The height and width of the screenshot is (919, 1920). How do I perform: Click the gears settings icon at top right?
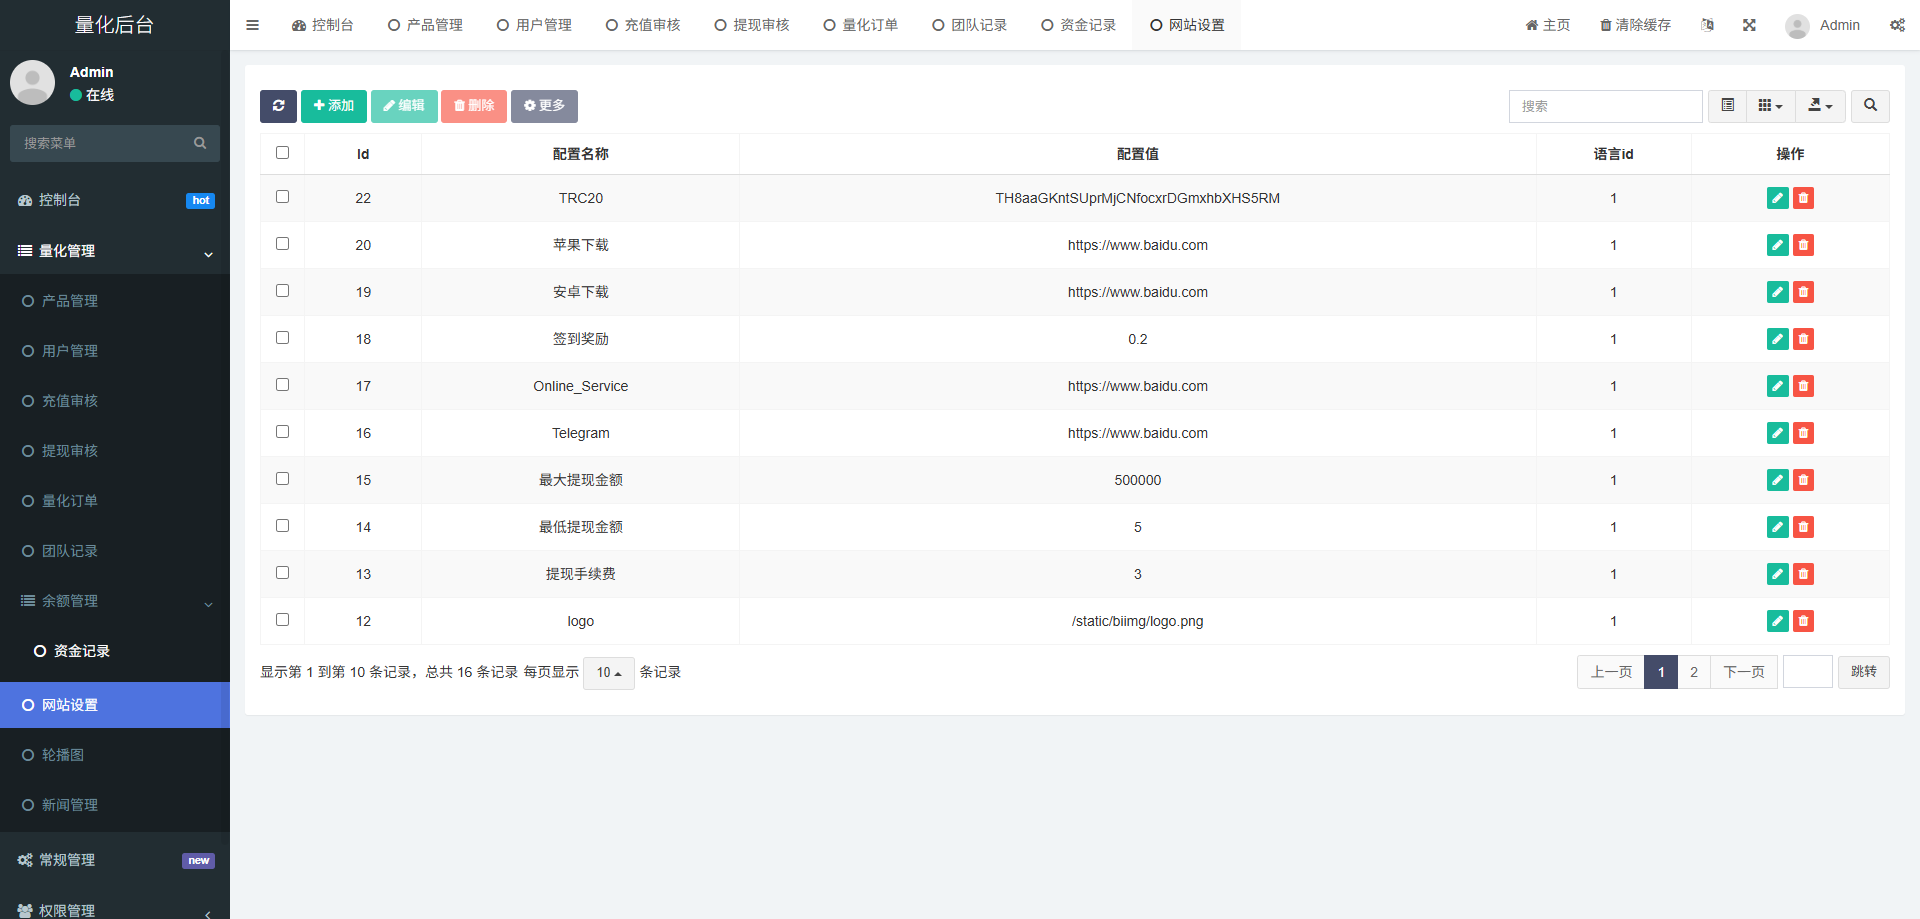[1897, 25]
